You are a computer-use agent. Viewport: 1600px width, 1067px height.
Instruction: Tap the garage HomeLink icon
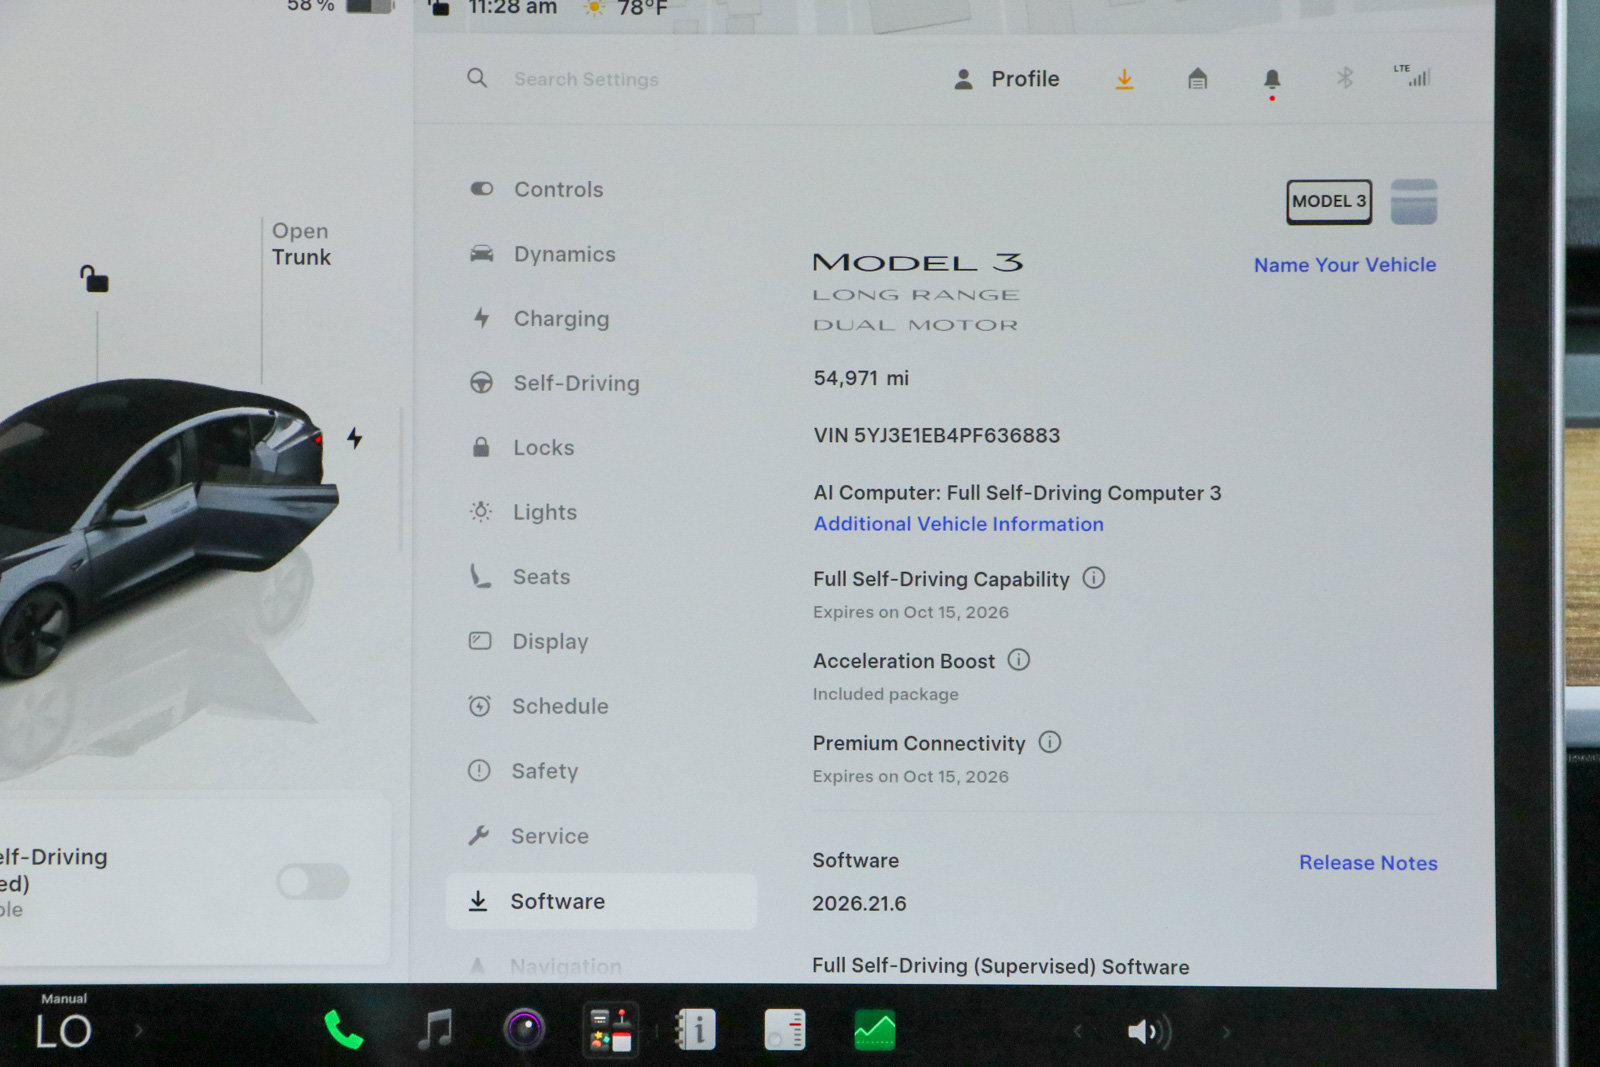click(x=1197, y=79)
